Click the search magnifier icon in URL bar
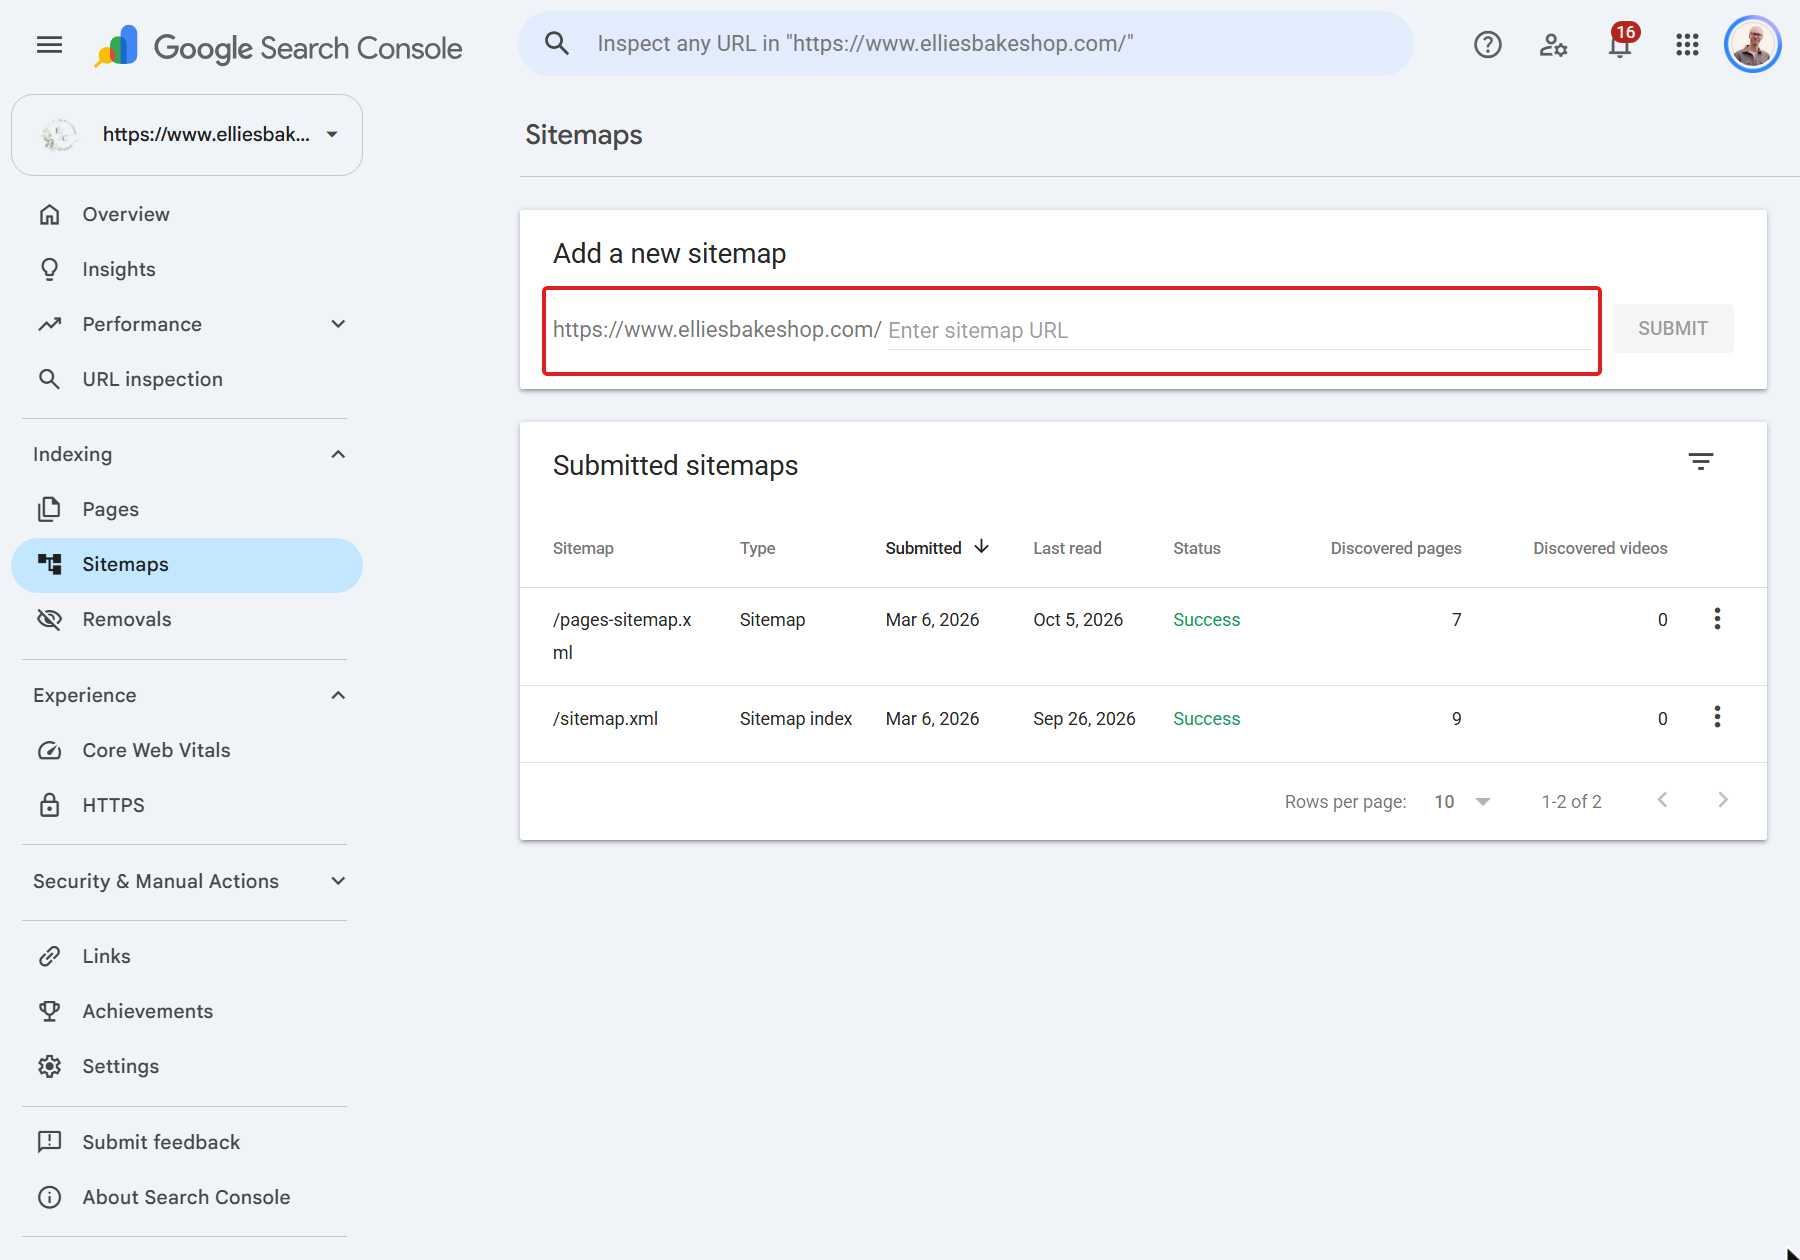This screenshot has width=1800, height=1260. click(557, 44)
